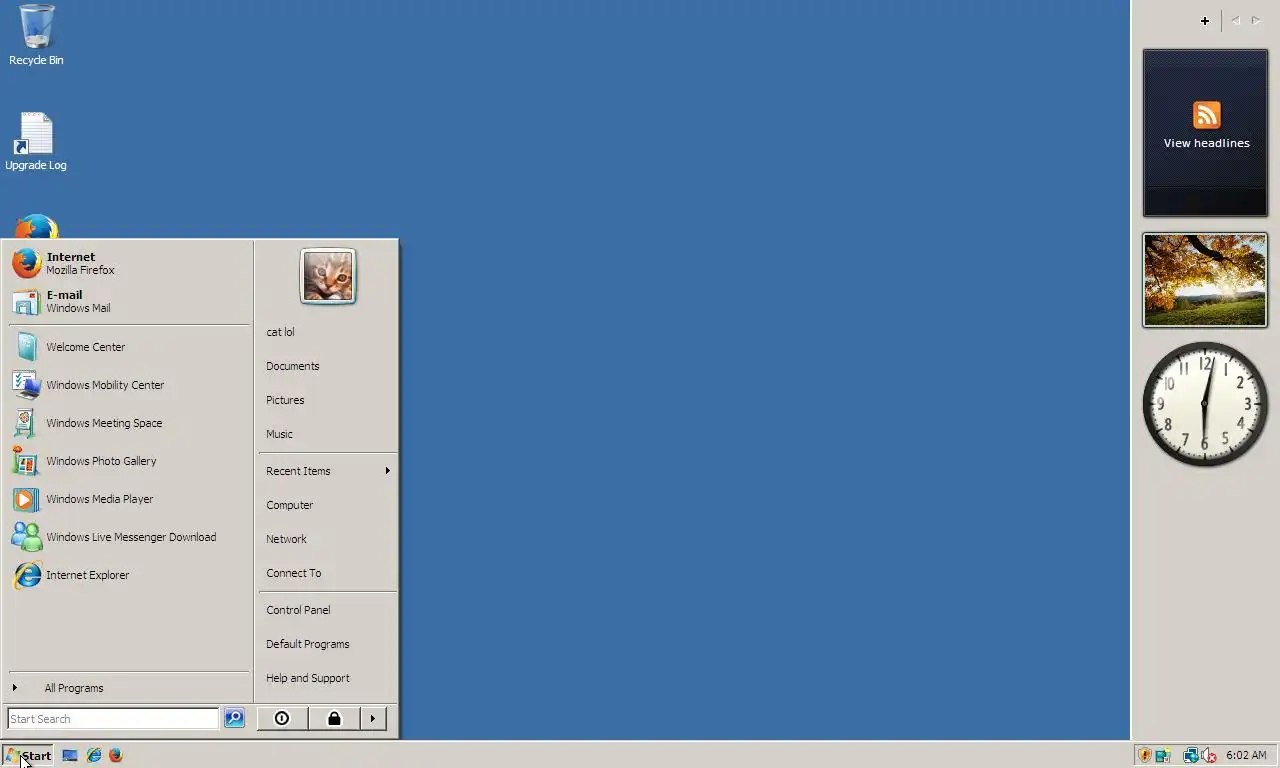Open Windows Photo Gallery
The image size is (1280, 768).
[x=128, y=461]
